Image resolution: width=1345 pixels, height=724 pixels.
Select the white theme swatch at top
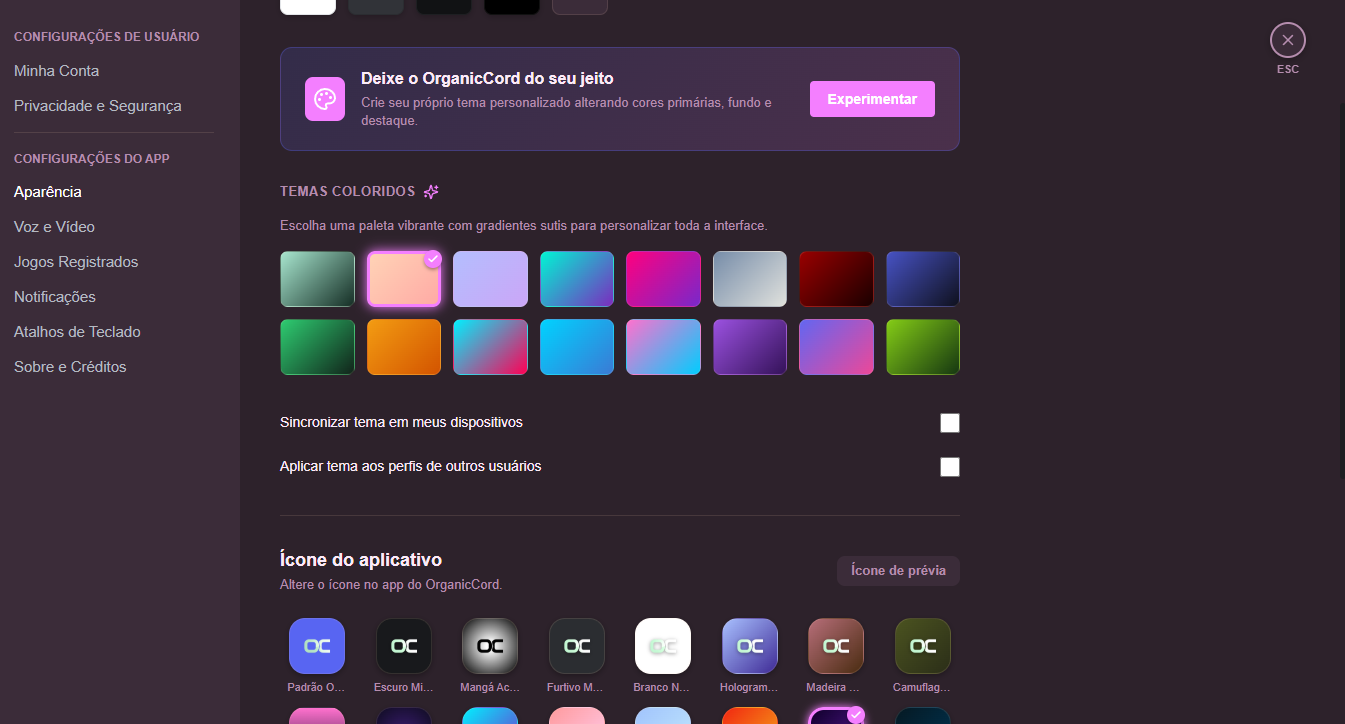(x=308, y=7)
